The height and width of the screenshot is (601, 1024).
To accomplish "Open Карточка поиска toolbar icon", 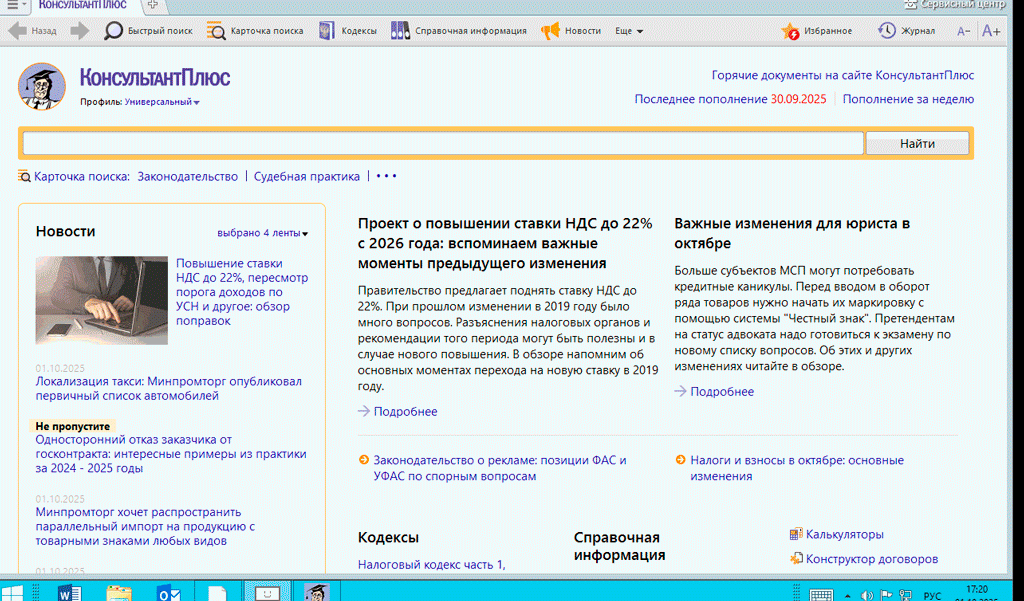I will 216,31.
